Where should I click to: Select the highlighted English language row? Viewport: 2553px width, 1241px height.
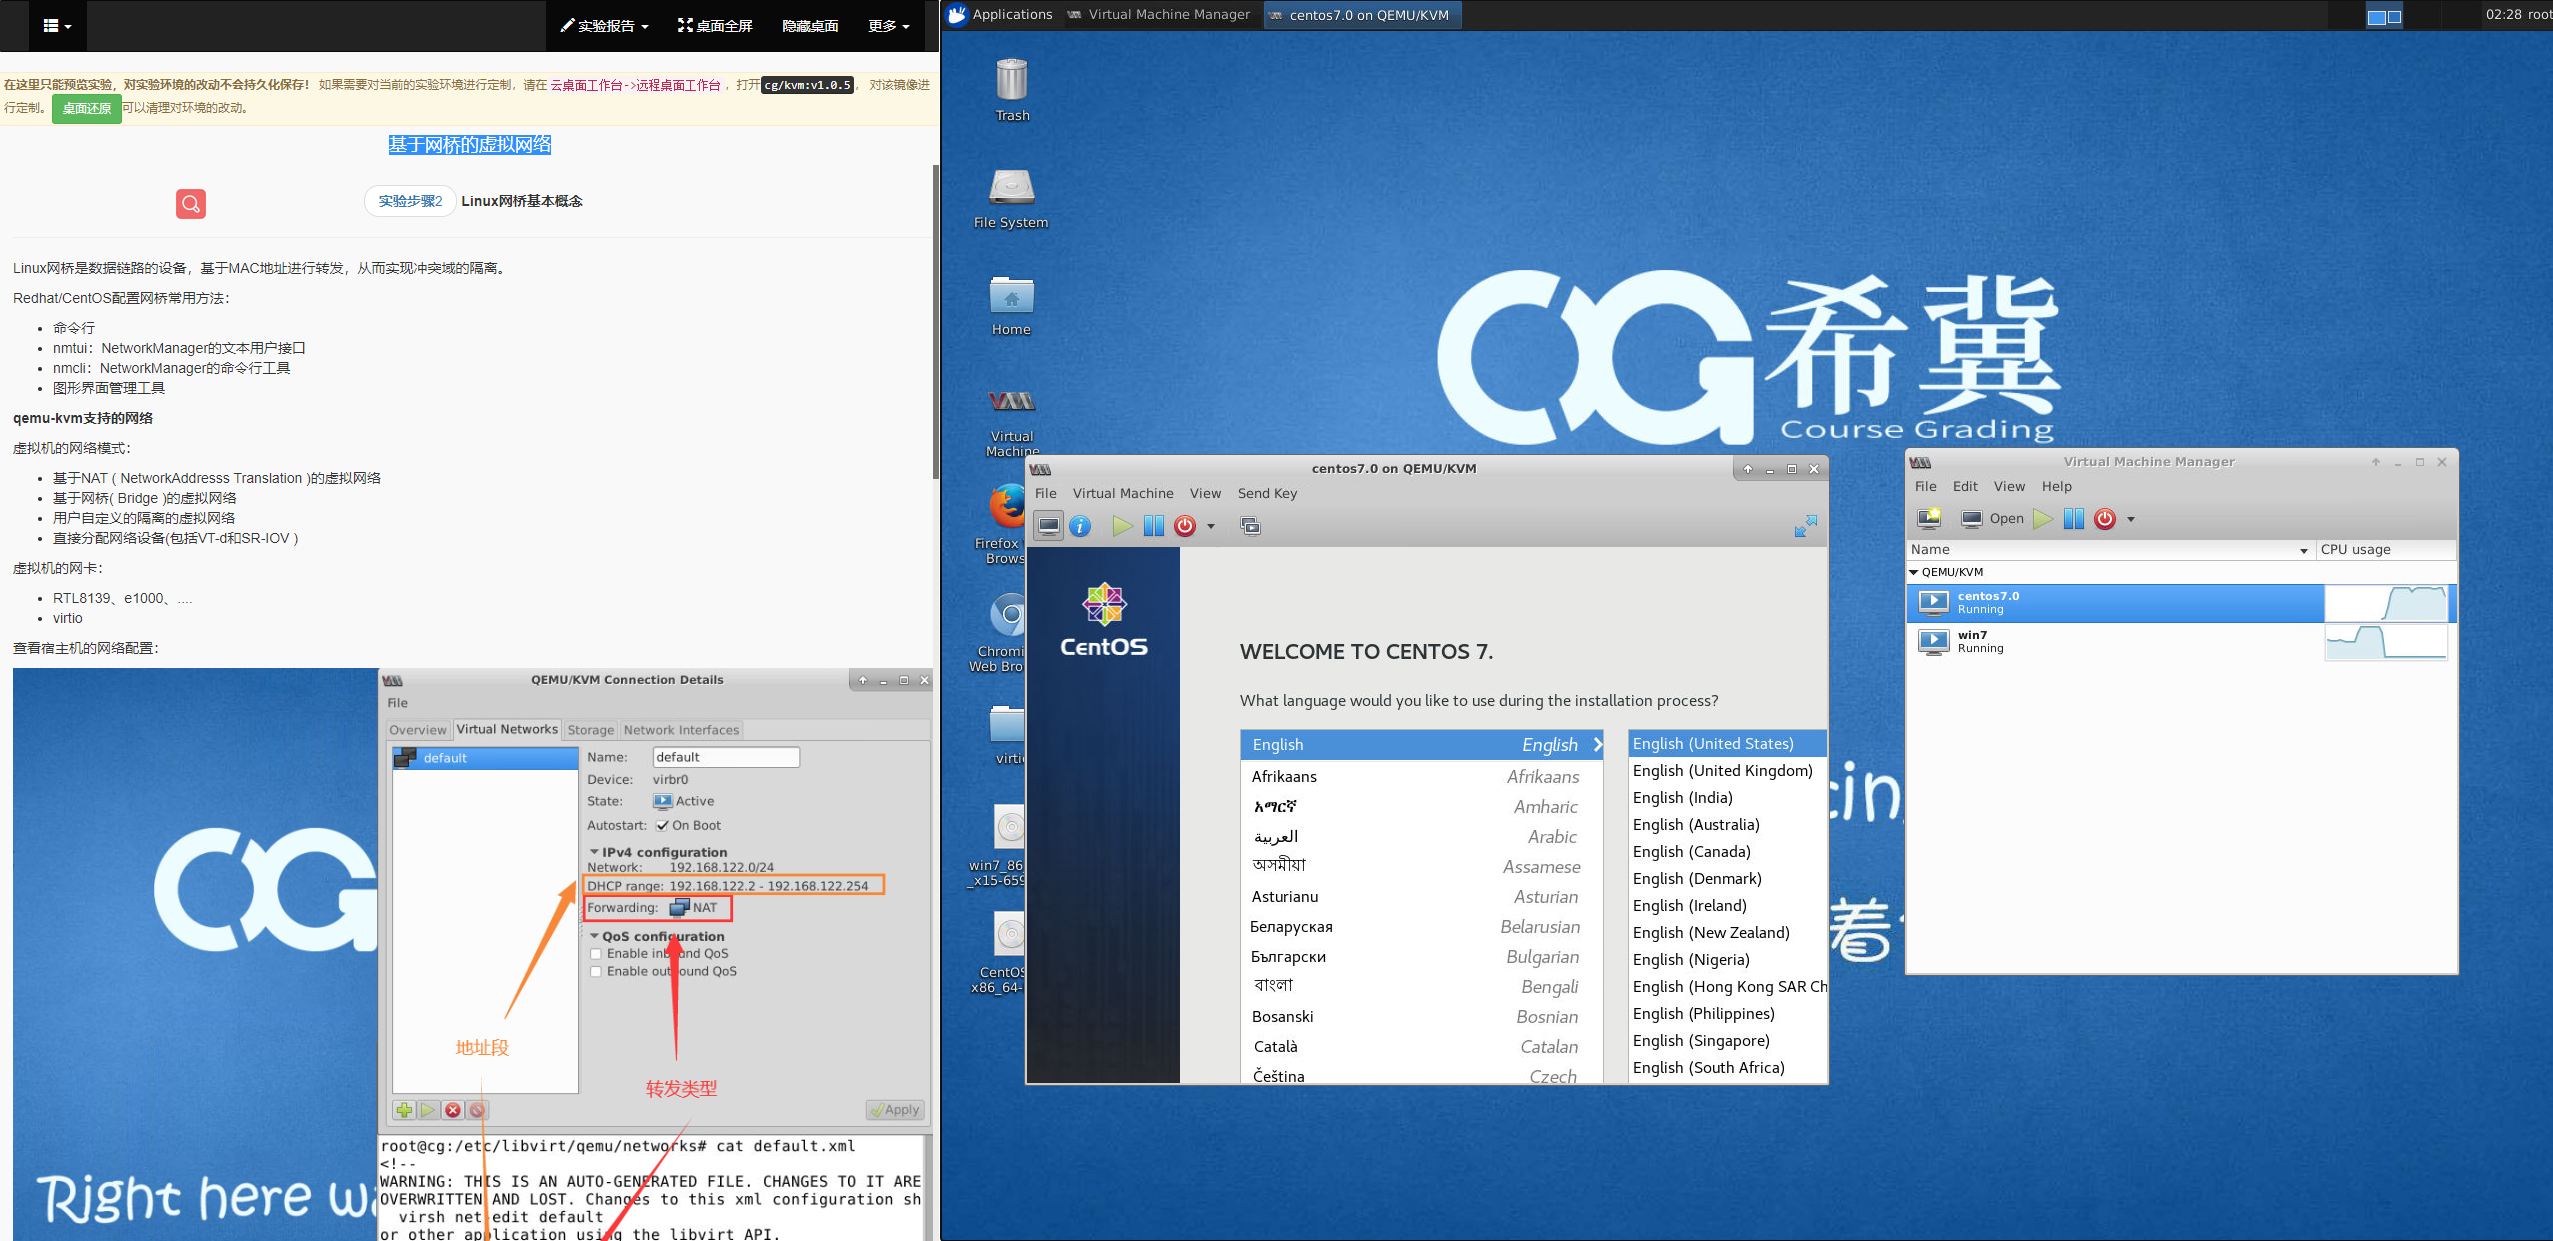tap(1421, 745)
